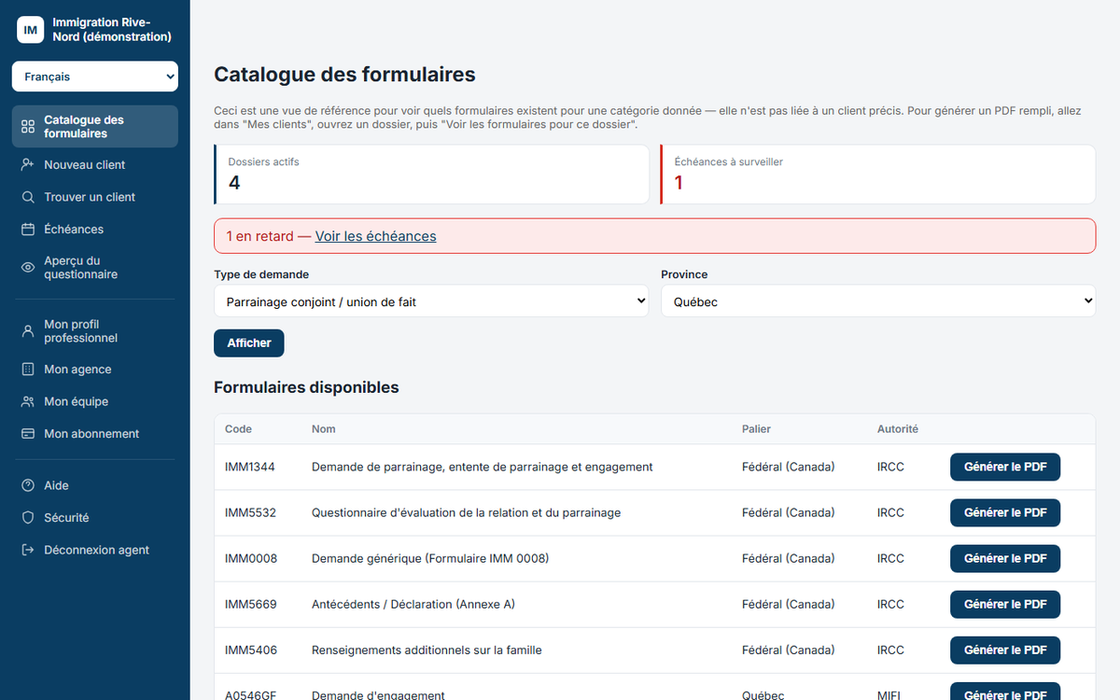
Task: Click the question mark icon beside Aide
Action: [x=28, y=486]
